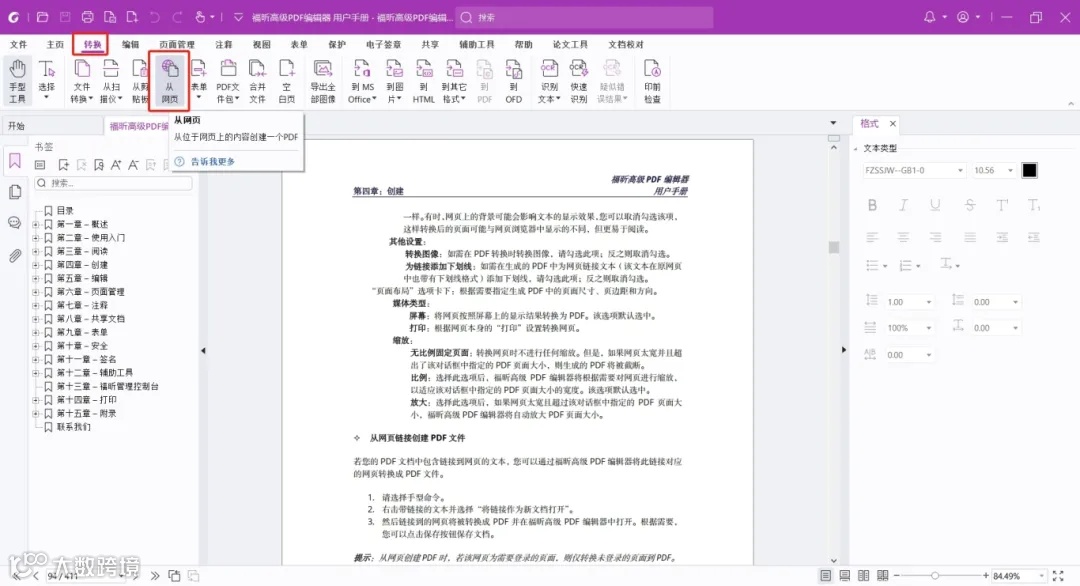Convert to MS Office format
This screenshot has width=1080, height=586.
click(x=362, y=81)
